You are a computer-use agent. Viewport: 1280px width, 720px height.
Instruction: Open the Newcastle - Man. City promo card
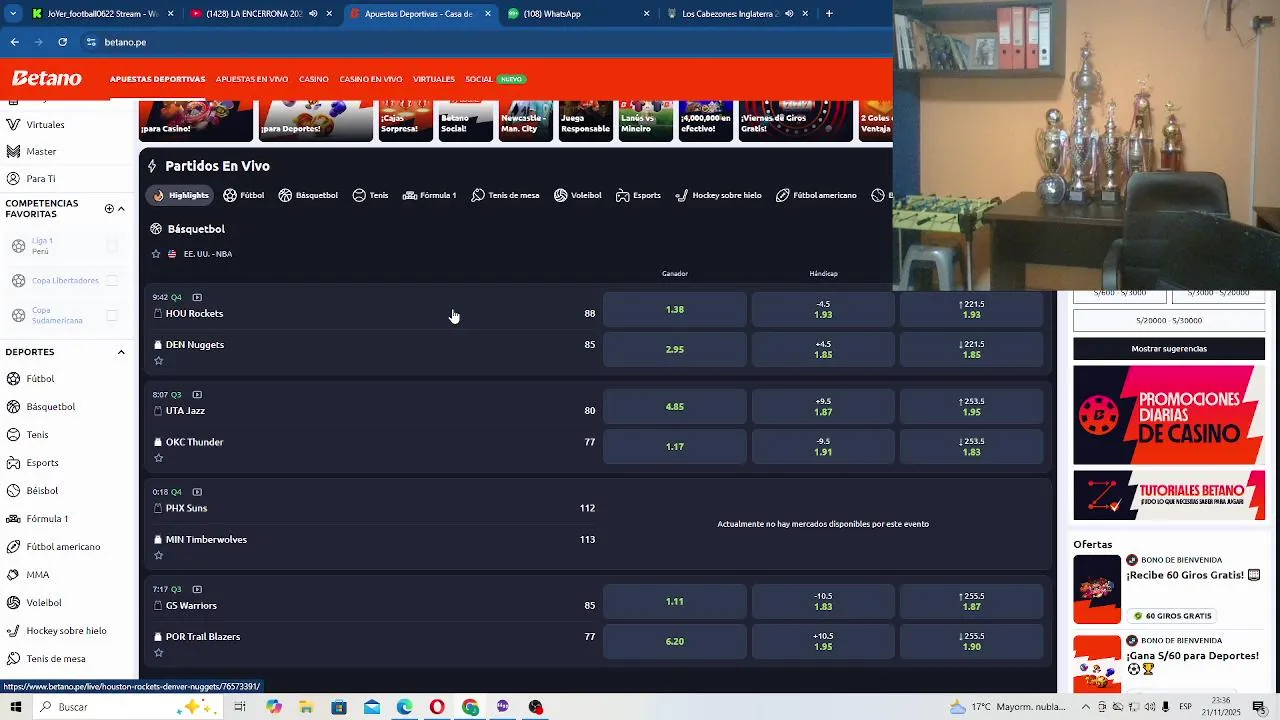pos(525,121)
